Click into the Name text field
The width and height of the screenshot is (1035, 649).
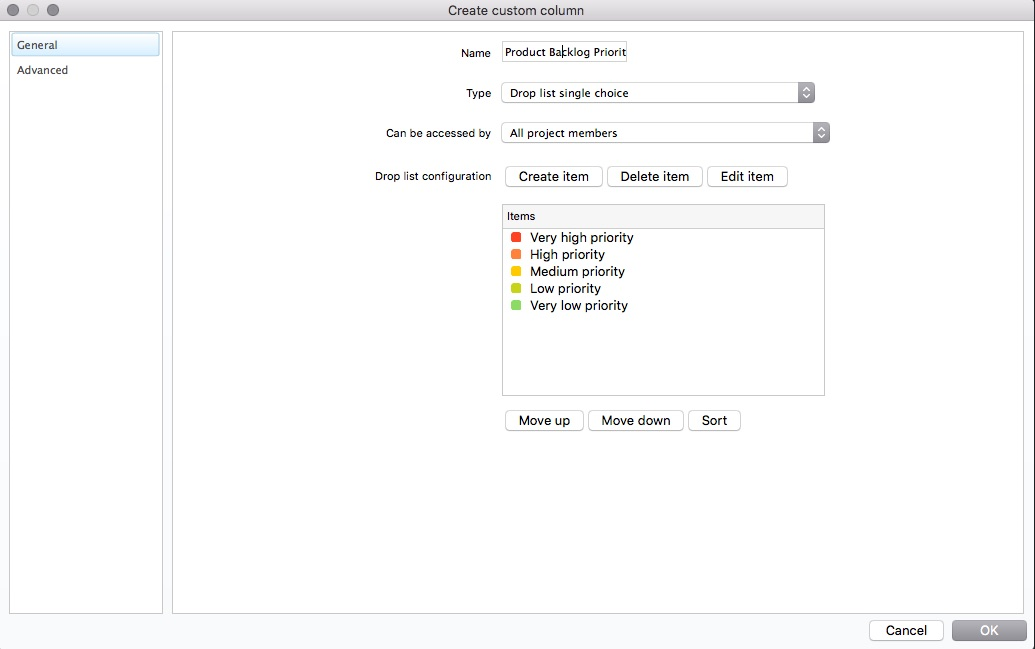(564, 52)
